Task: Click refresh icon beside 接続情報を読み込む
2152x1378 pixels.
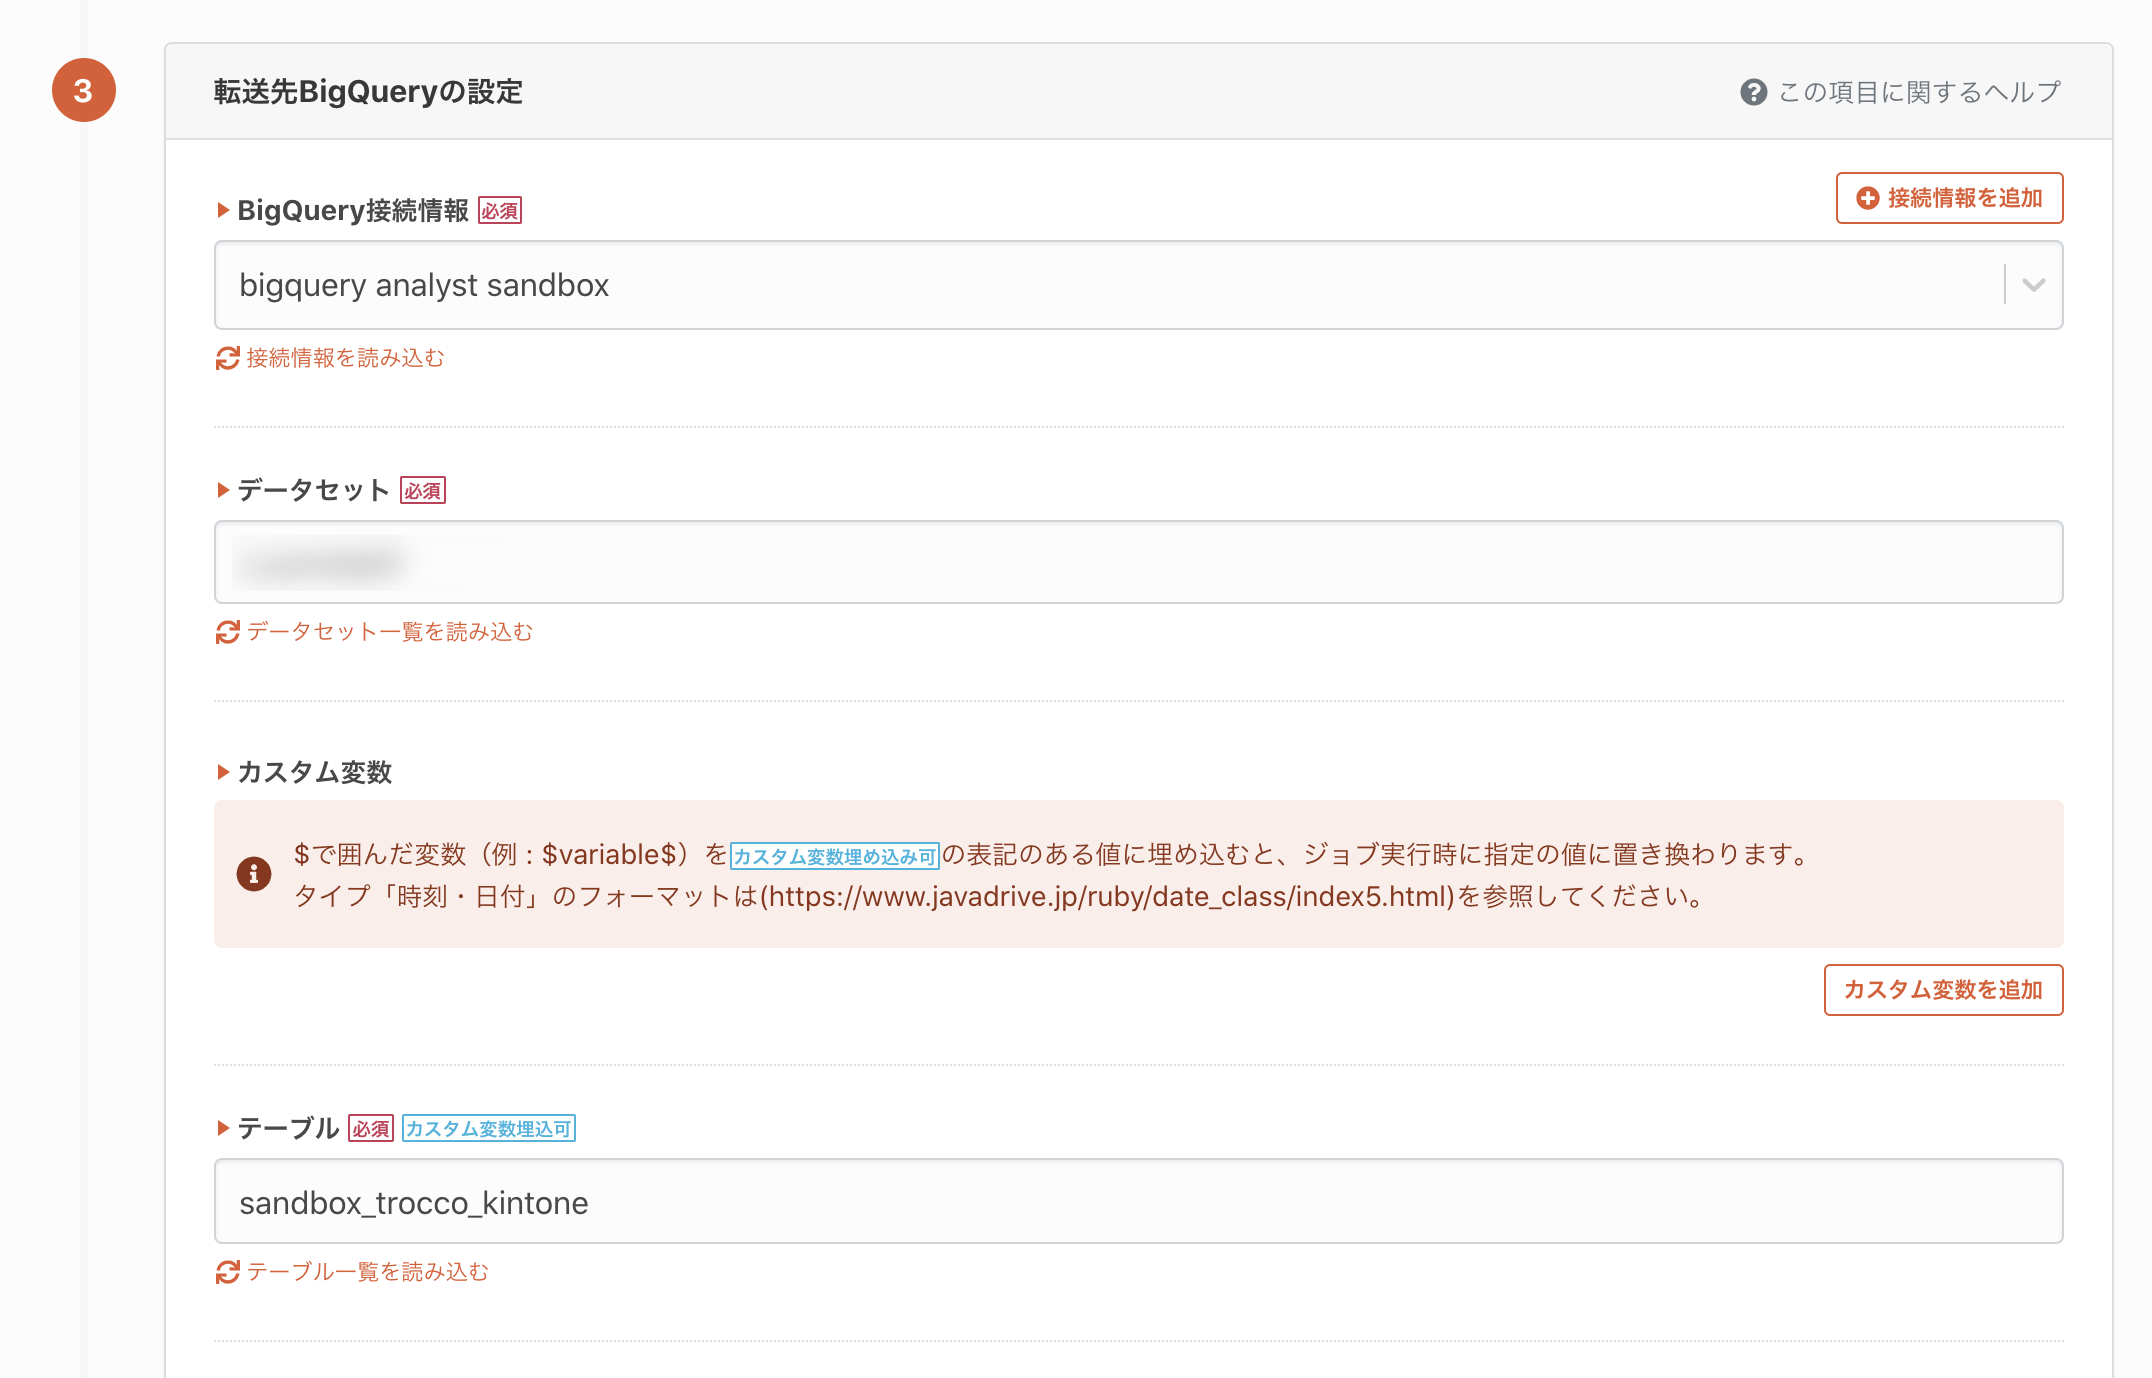Action: 228,358
